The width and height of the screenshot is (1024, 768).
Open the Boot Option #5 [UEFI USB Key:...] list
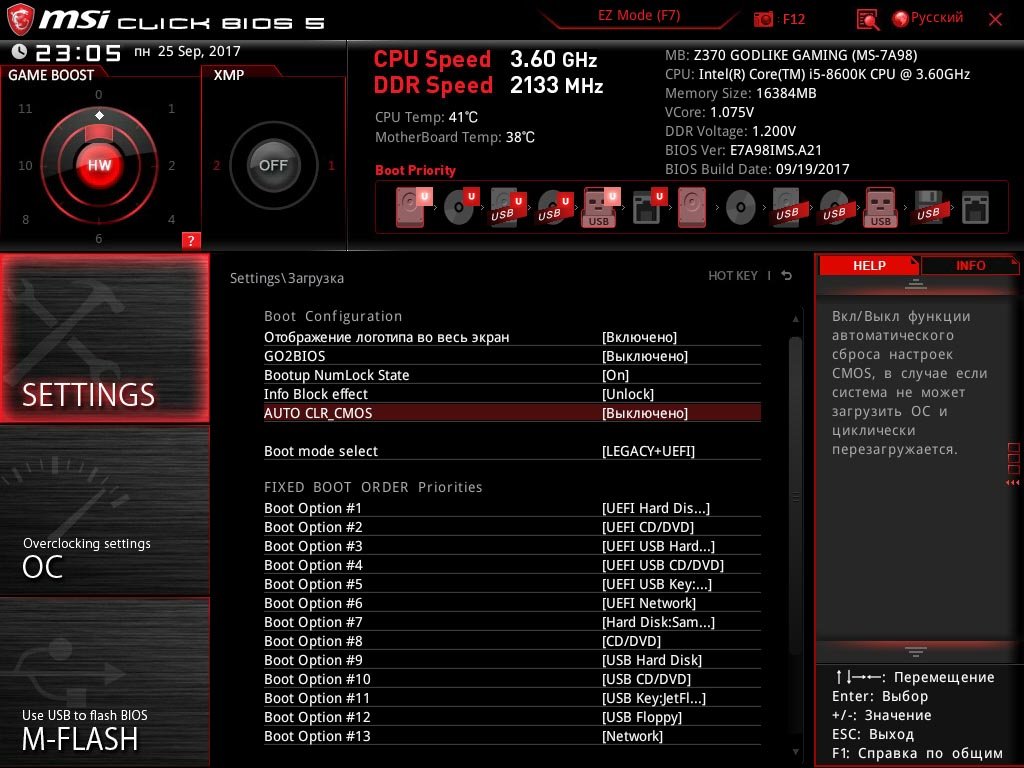(x=657, y=584)
